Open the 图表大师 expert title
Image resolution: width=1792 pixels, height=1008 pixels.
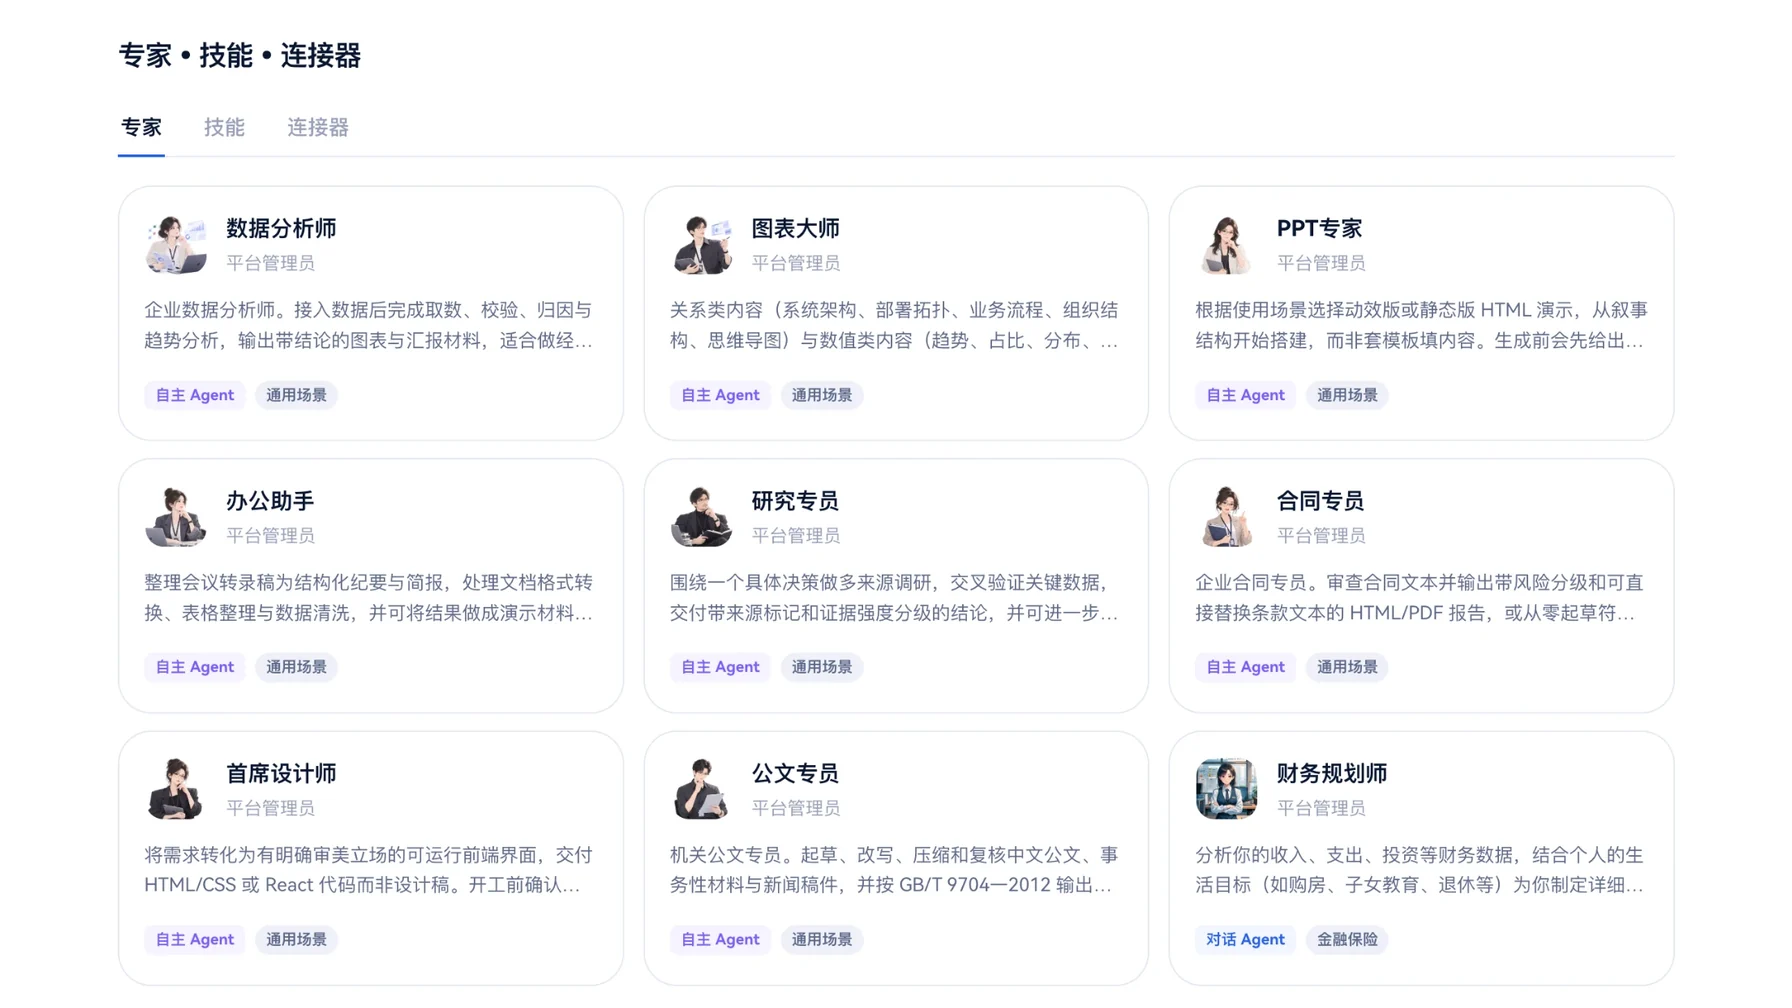click(x=796, y=229)
